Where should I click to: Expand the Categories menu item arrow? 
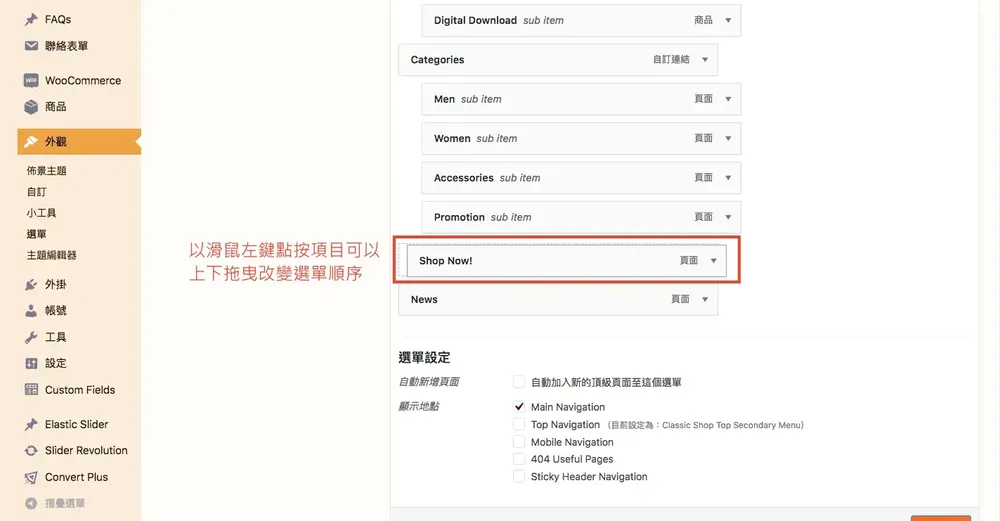point(705,59)
